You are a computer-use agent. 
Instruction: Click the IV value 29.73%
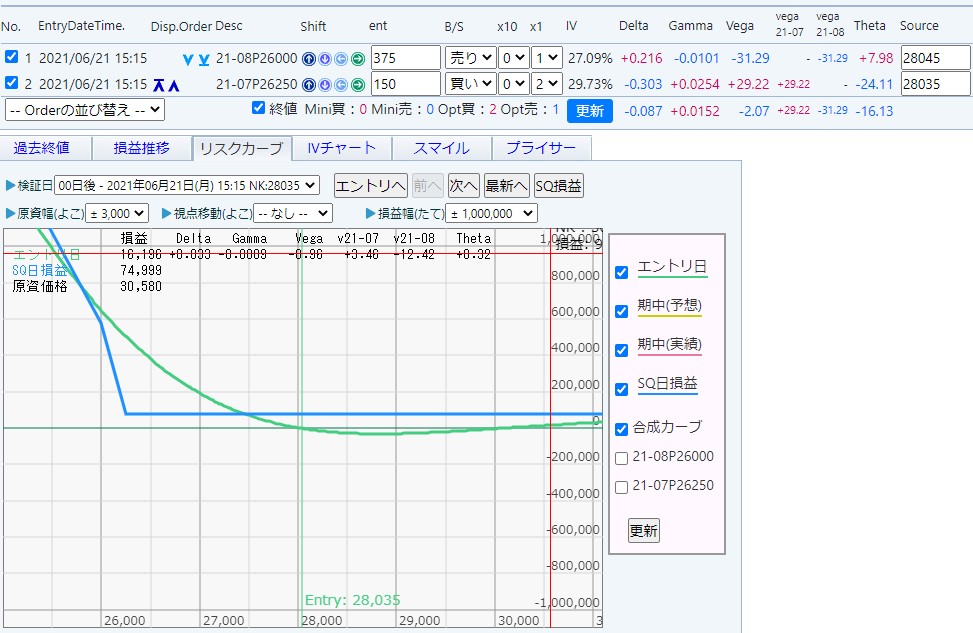coord(590,84)
